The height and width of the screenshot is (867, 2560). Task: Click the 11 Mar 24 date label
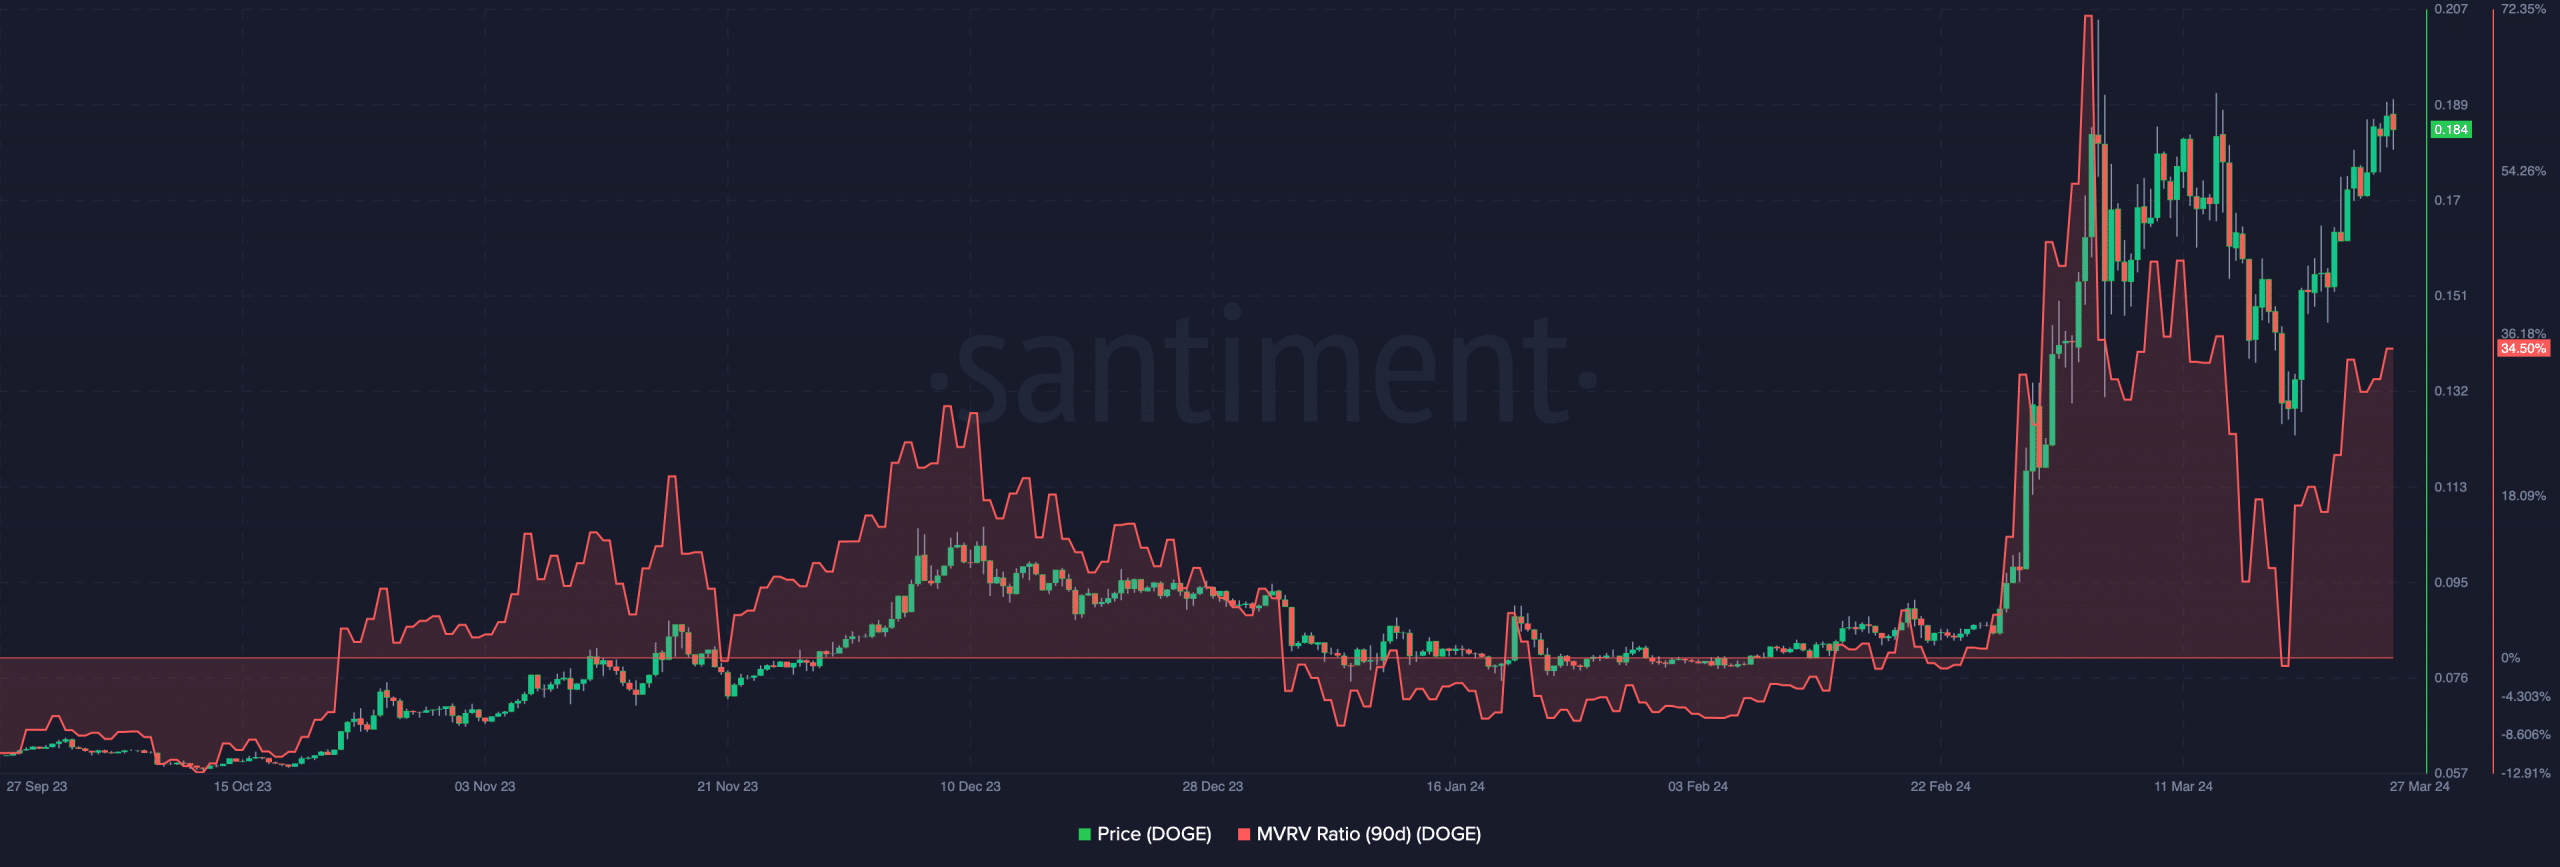[2183, 786]
